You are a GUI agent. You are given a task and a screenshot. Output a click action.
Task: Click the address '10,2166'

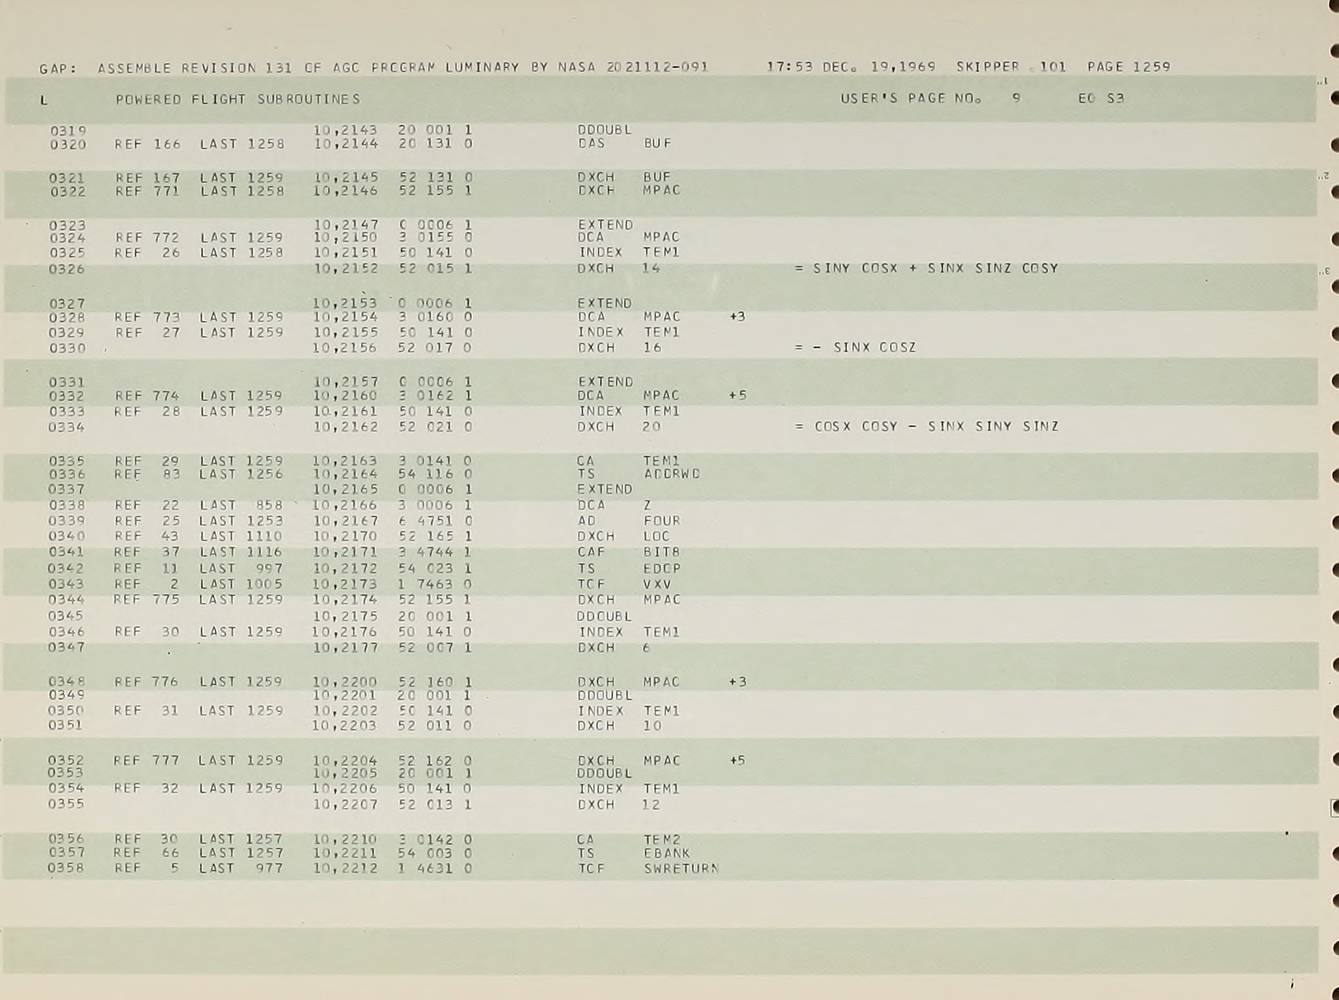click(345, 505)
